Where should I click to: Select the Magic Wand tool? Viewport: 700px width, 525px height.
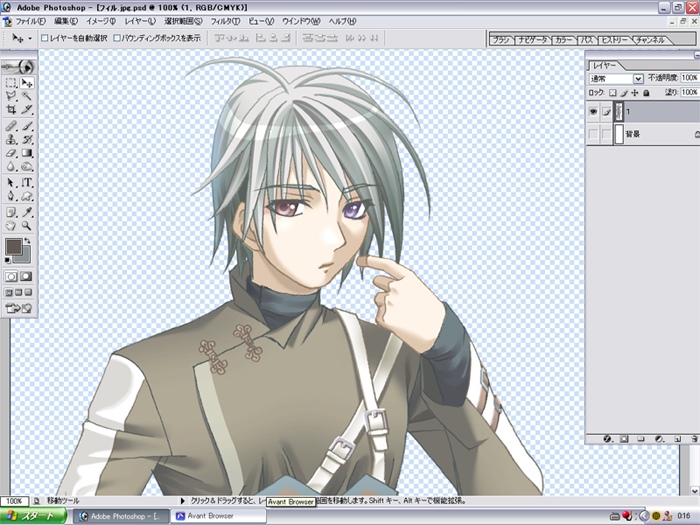pyautogui.click(x=27, y=96)
